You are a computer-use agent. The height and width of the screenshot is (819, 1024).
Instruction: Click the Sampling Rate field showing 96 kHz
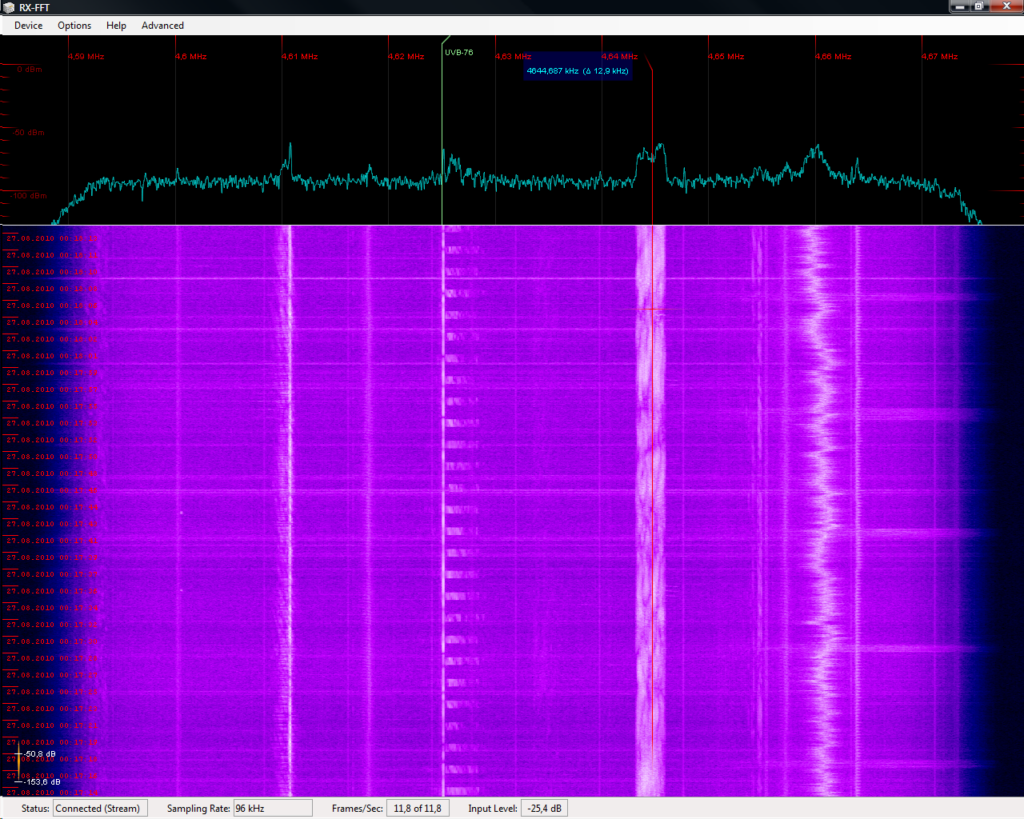pyautogui.click(x=272, y=809)
